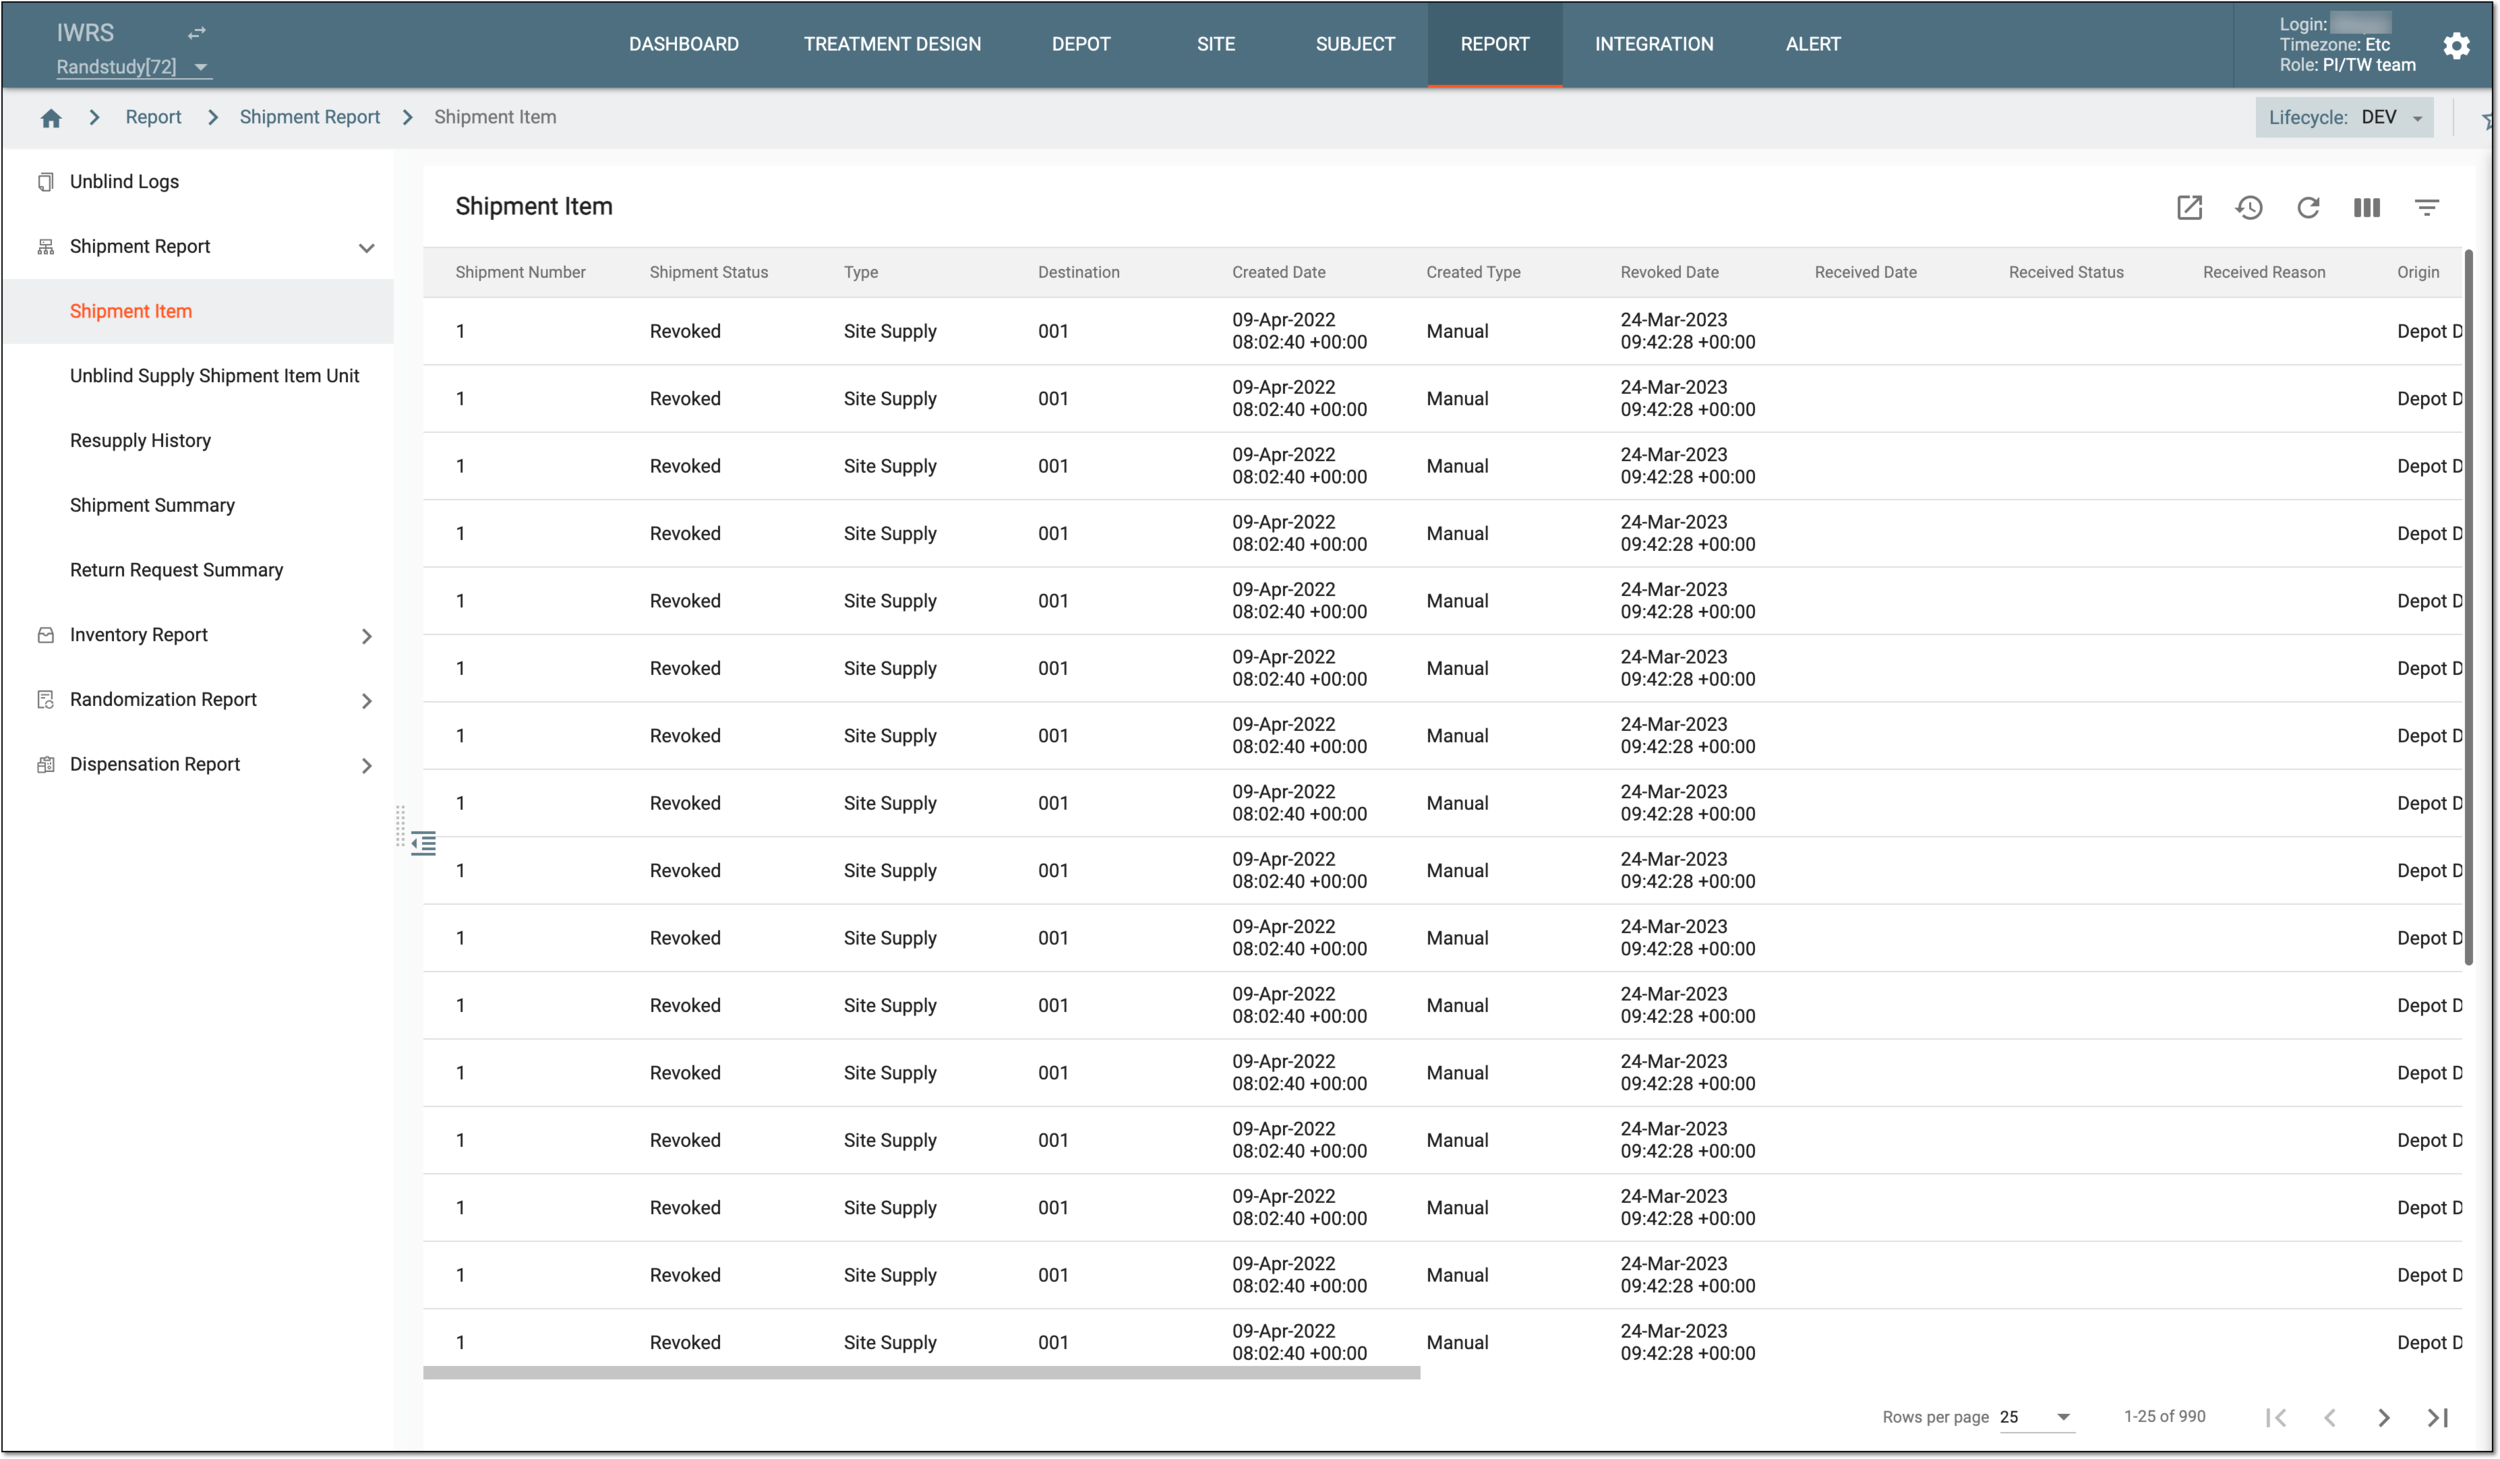Image resolution: width=2500 pixels, height=1459 pixels.
Task: Go to the next page
Action: [2384, 1417]
